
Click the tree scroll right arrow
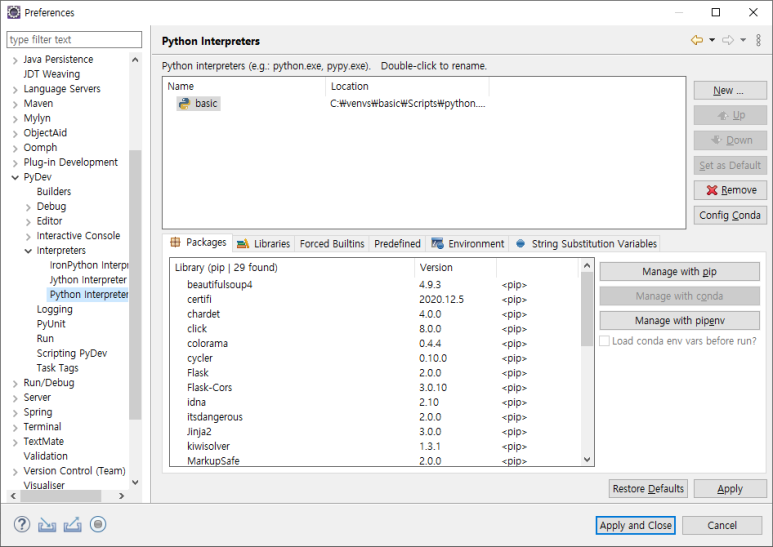tap(121, 496)
